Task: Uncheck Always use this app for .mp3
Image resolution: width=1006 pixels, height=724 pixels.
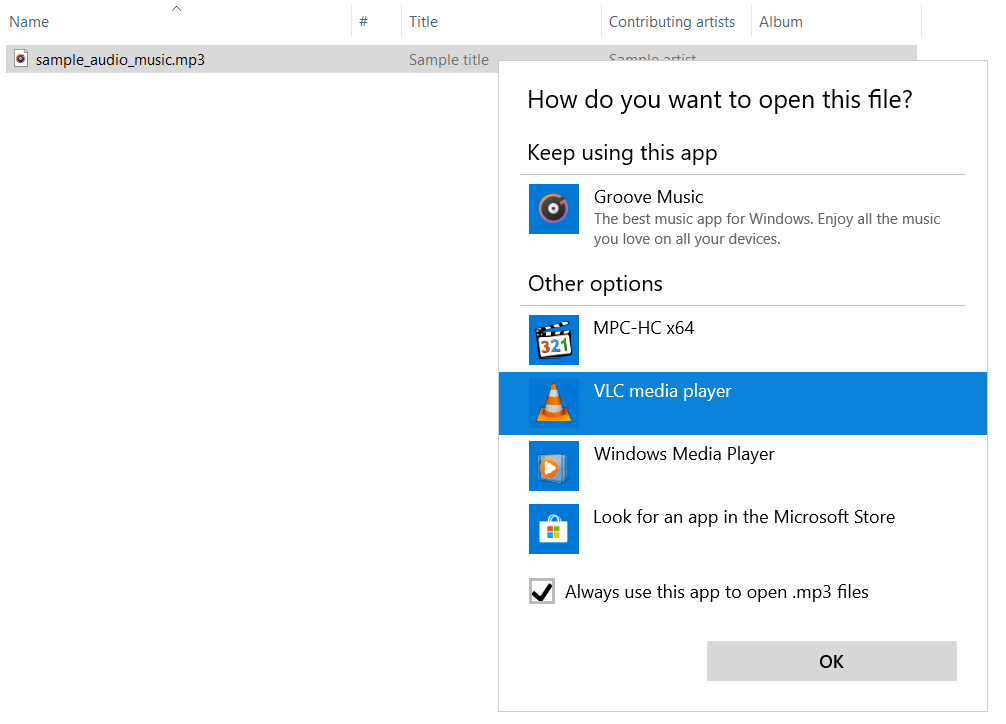Action: pos(542,591)
